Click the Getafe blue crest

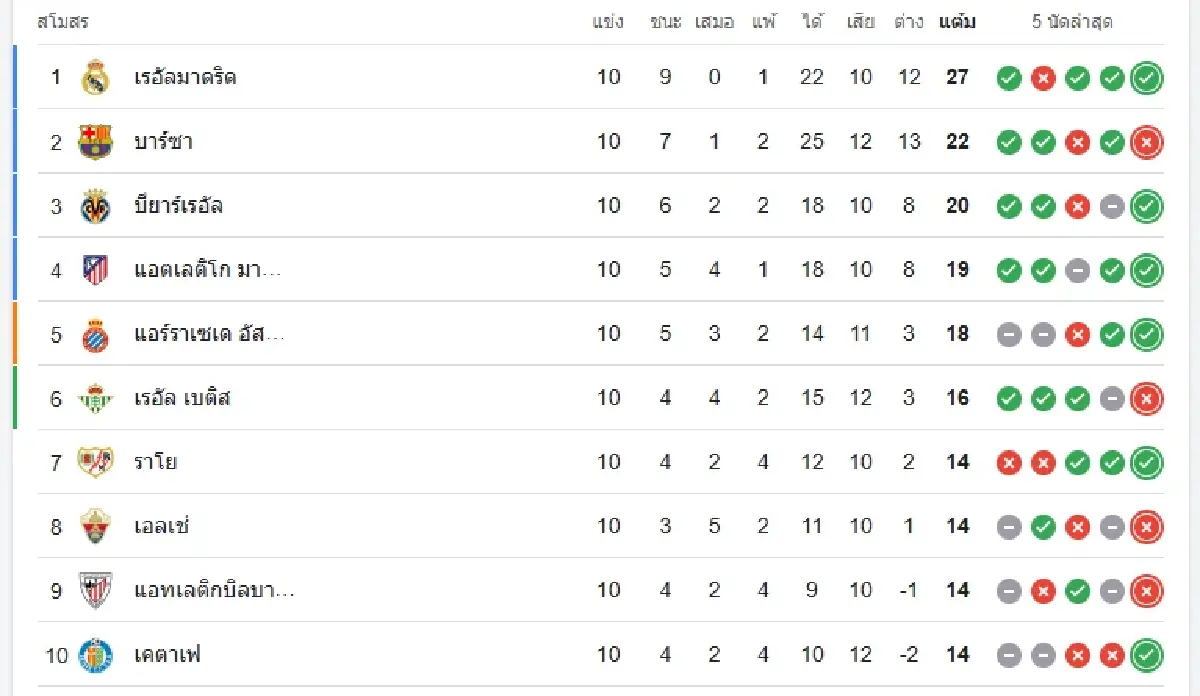click(95, 655)
